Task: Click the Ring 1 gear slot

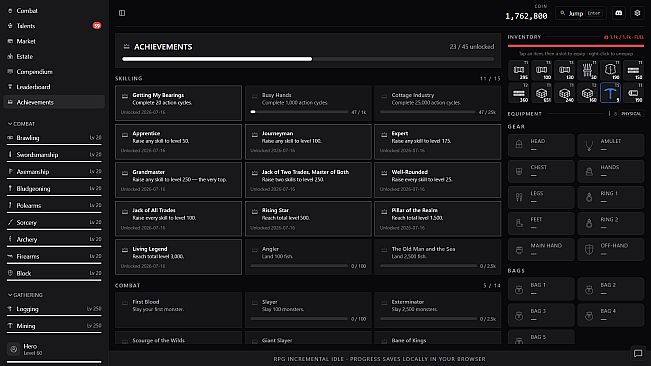Action: [611, 197]
